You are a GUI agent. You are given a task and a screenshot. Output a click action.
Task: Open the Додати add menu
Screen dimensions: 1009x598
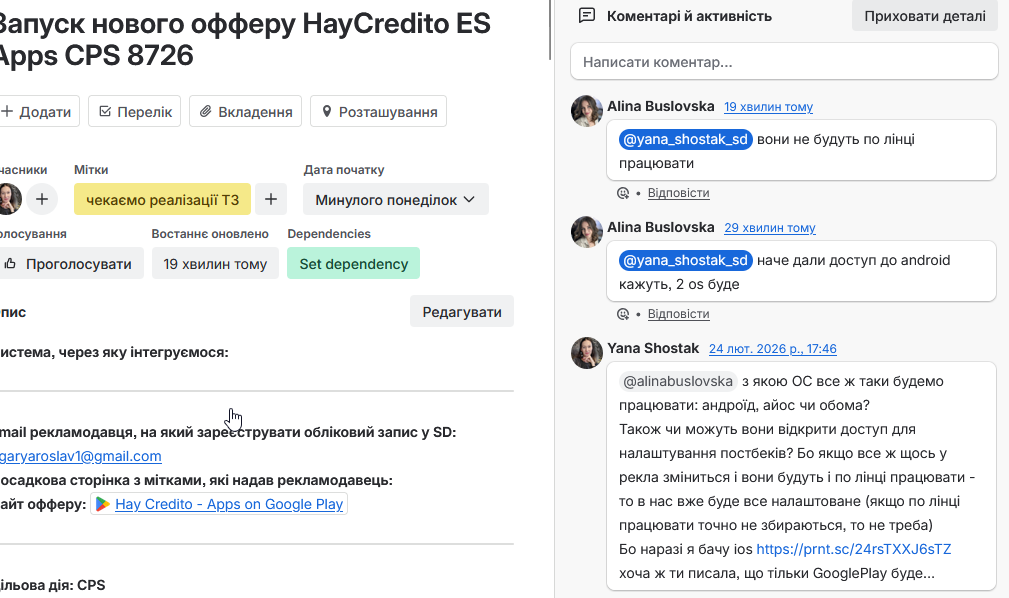37,111
